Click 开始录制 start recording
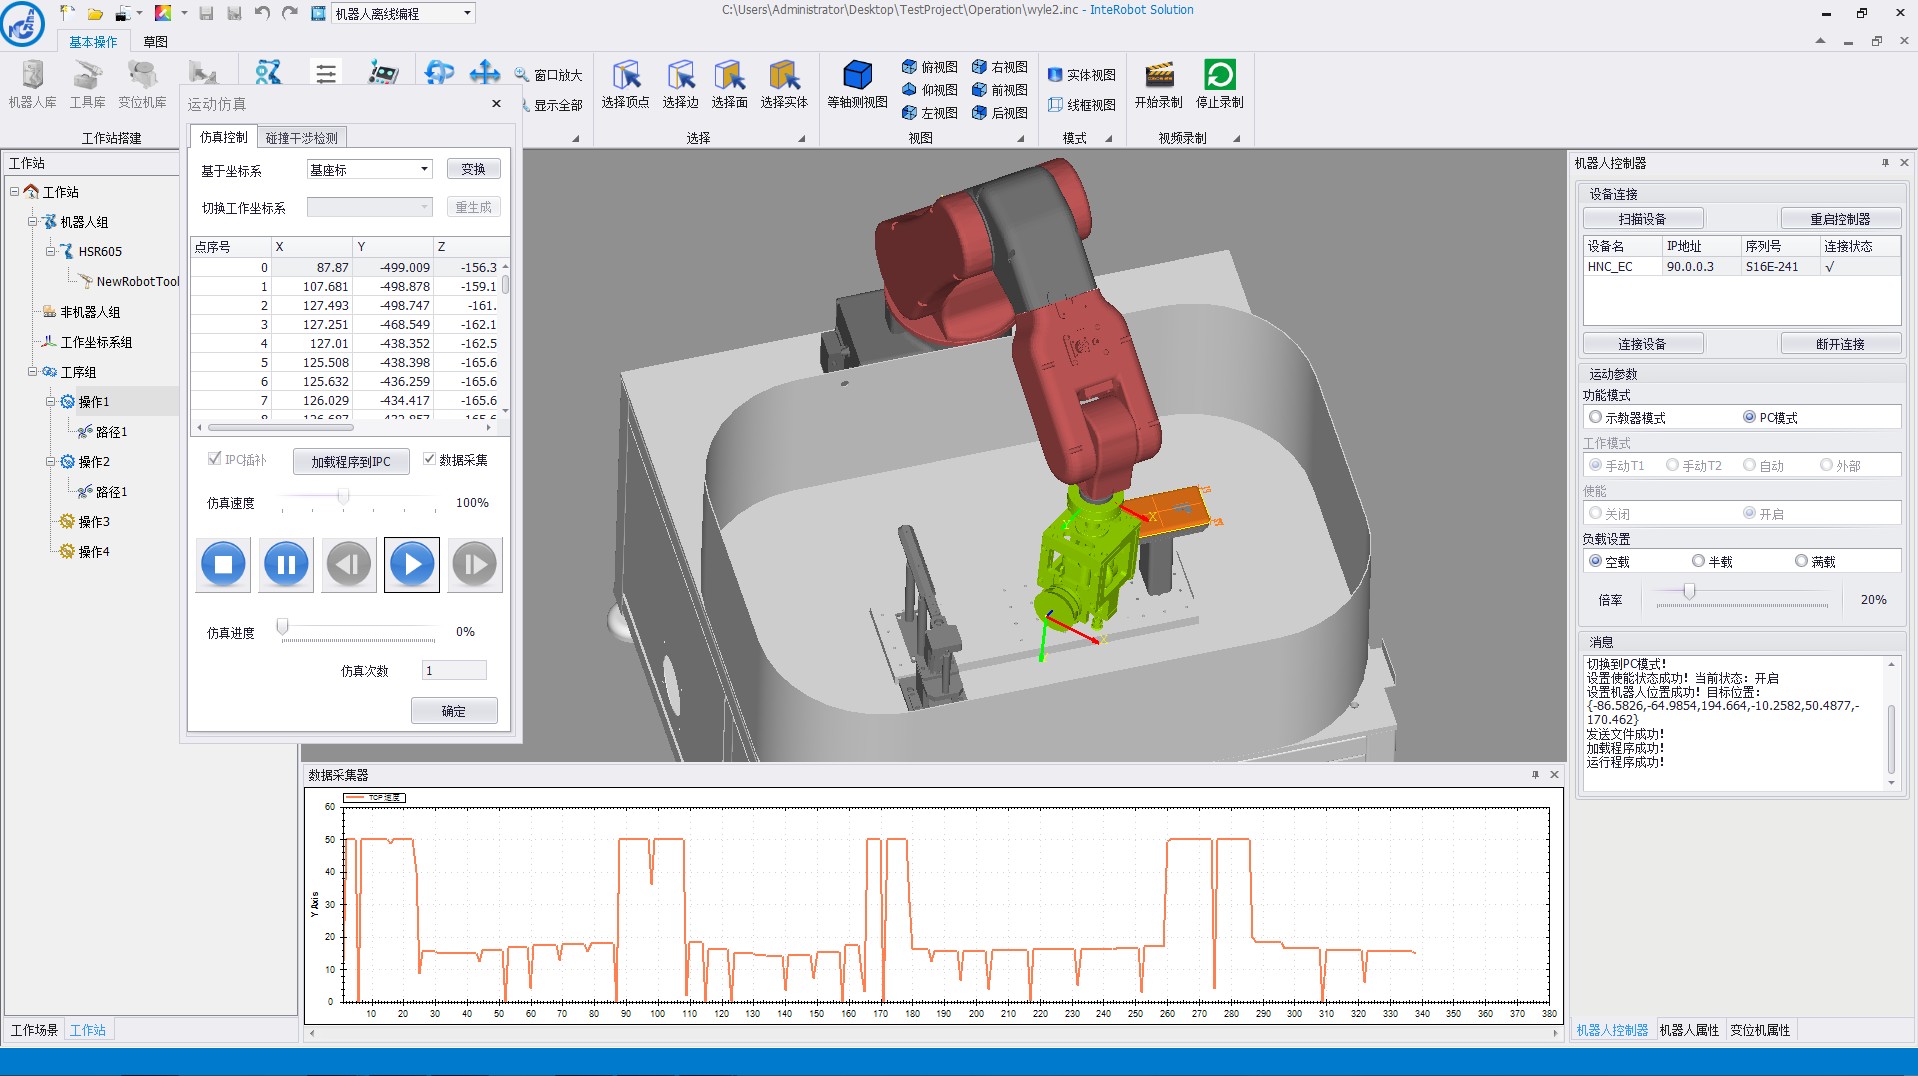This screenshot has height=1076, width=1918. point(1159,85)
